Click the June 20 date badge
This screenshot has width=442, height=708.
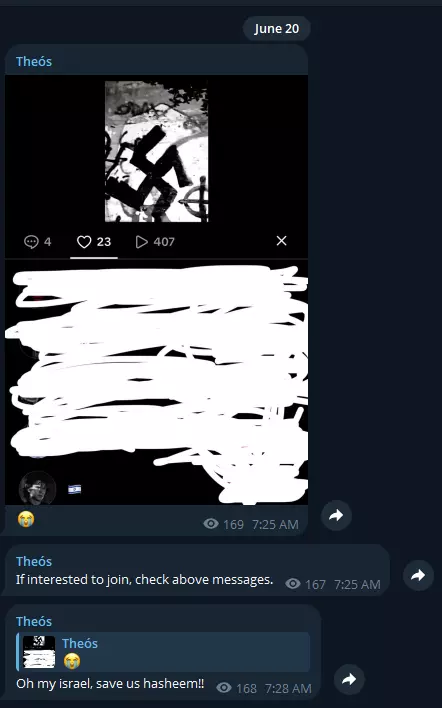pos(276,28)
